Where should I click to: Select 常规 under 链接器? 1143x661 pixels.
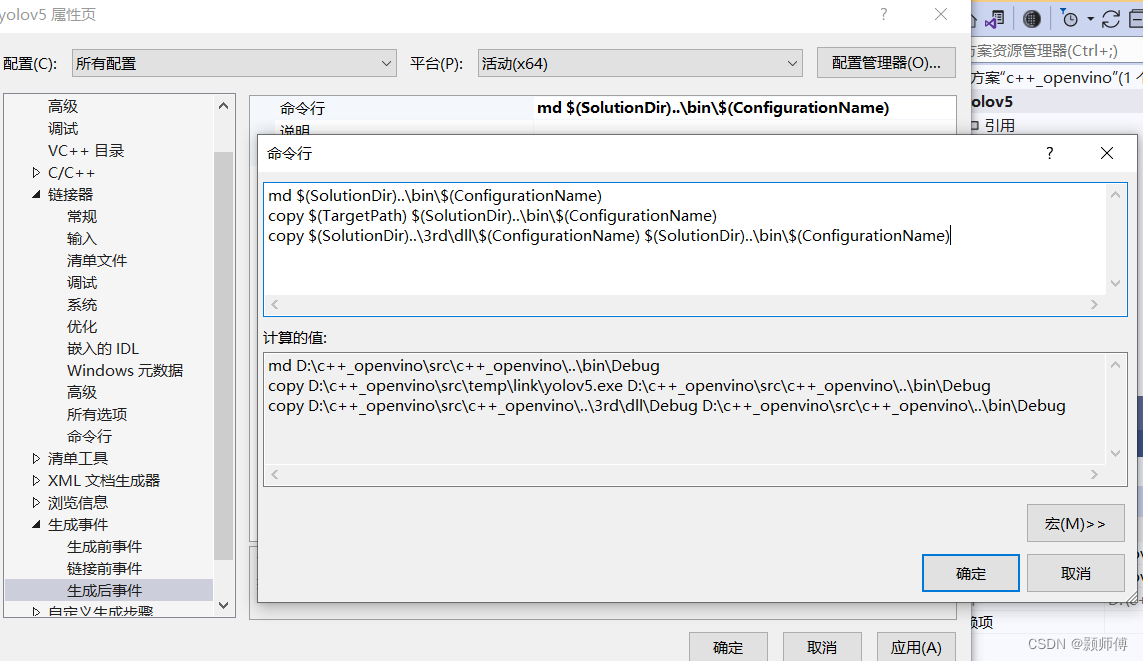[82, 216]
